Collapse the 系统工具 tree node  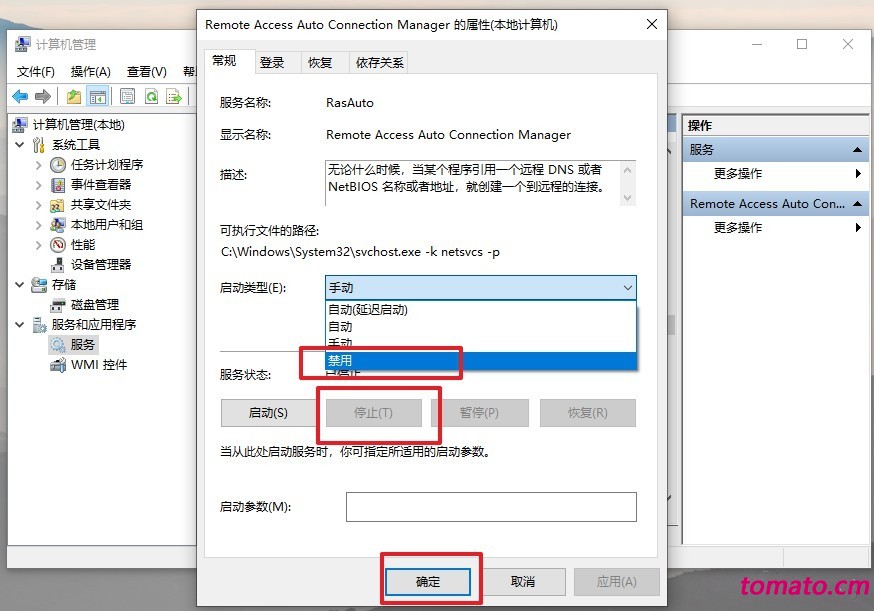(x=20, y=145)
